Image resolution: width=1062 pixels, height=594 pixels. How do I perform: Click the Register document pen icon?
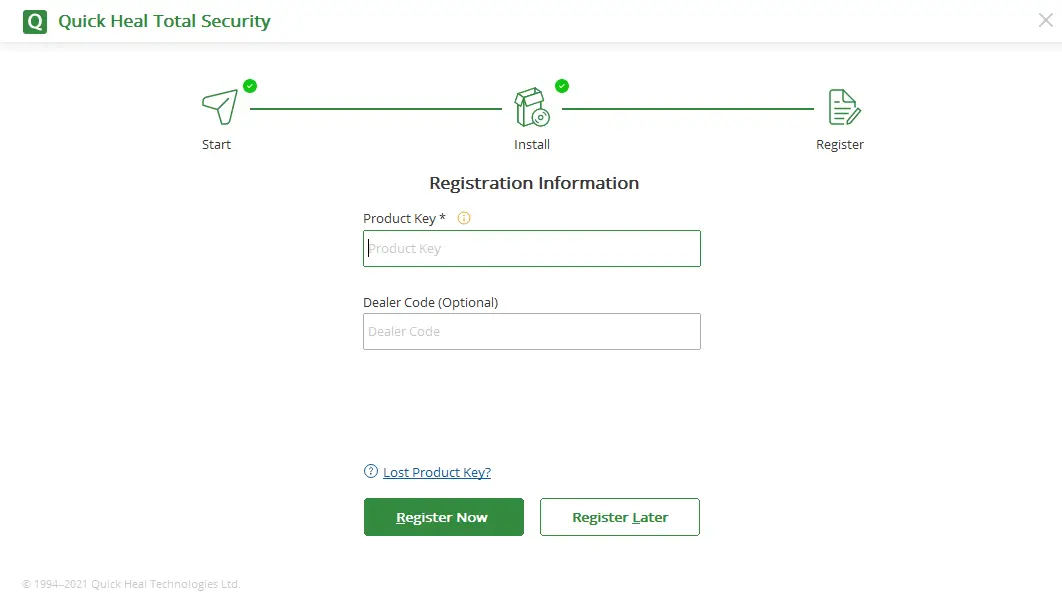(843, 107)
